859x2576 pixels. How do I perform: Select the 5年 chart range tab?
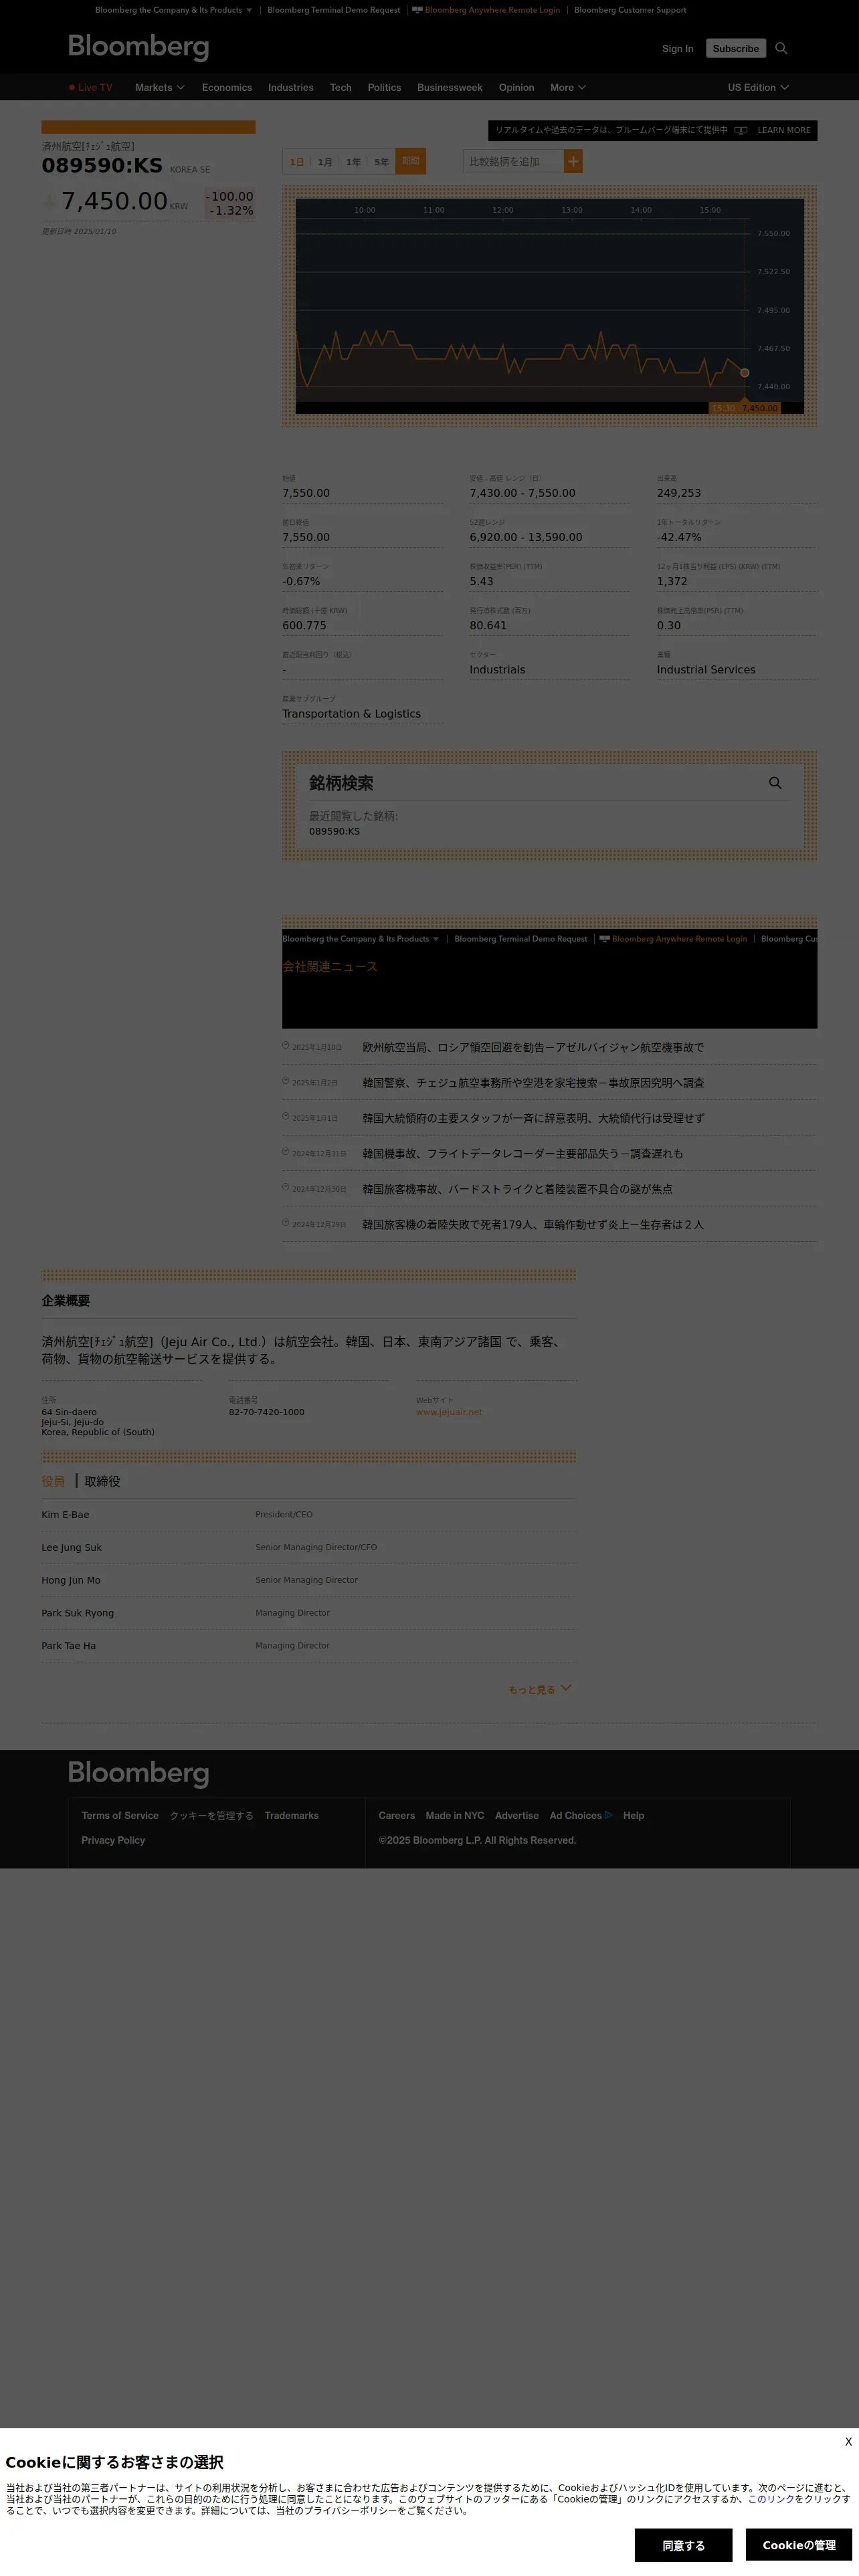(x=381, y=162)
